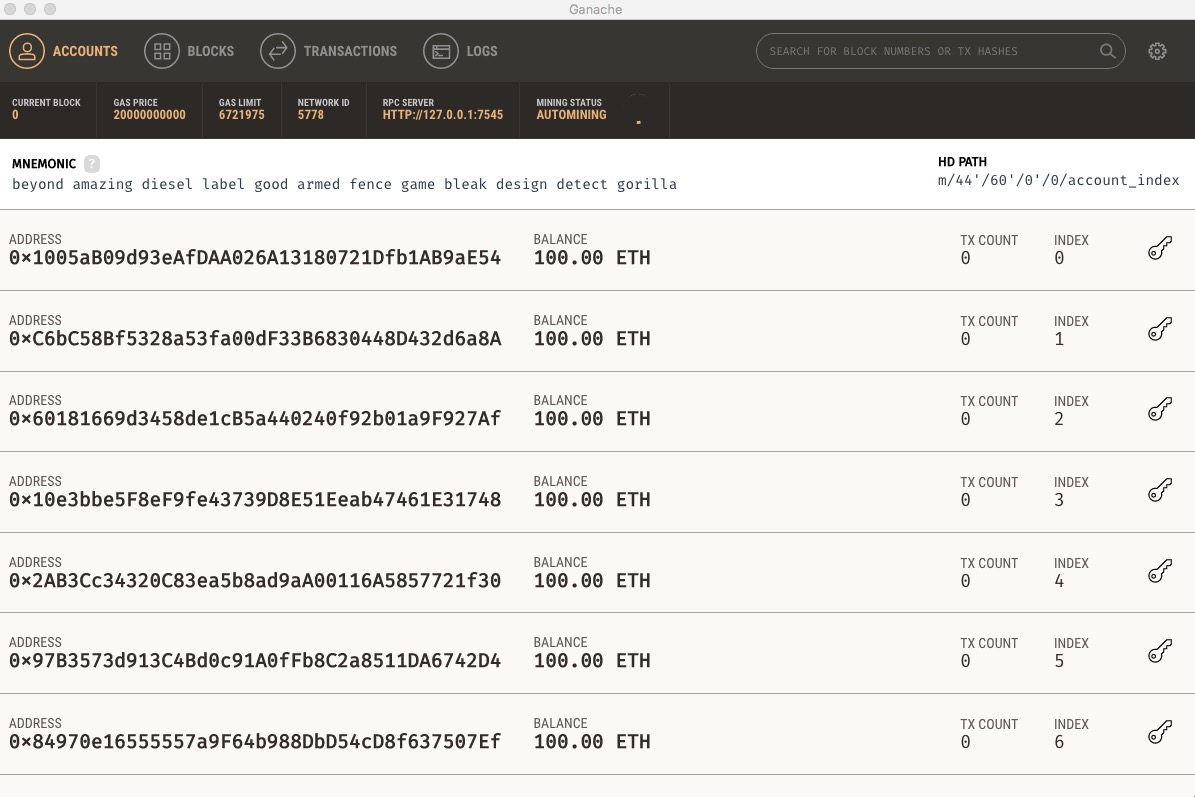Click the balance of account index 0
Viewport: 1195px width, 797px height.
tap(592, 258)
